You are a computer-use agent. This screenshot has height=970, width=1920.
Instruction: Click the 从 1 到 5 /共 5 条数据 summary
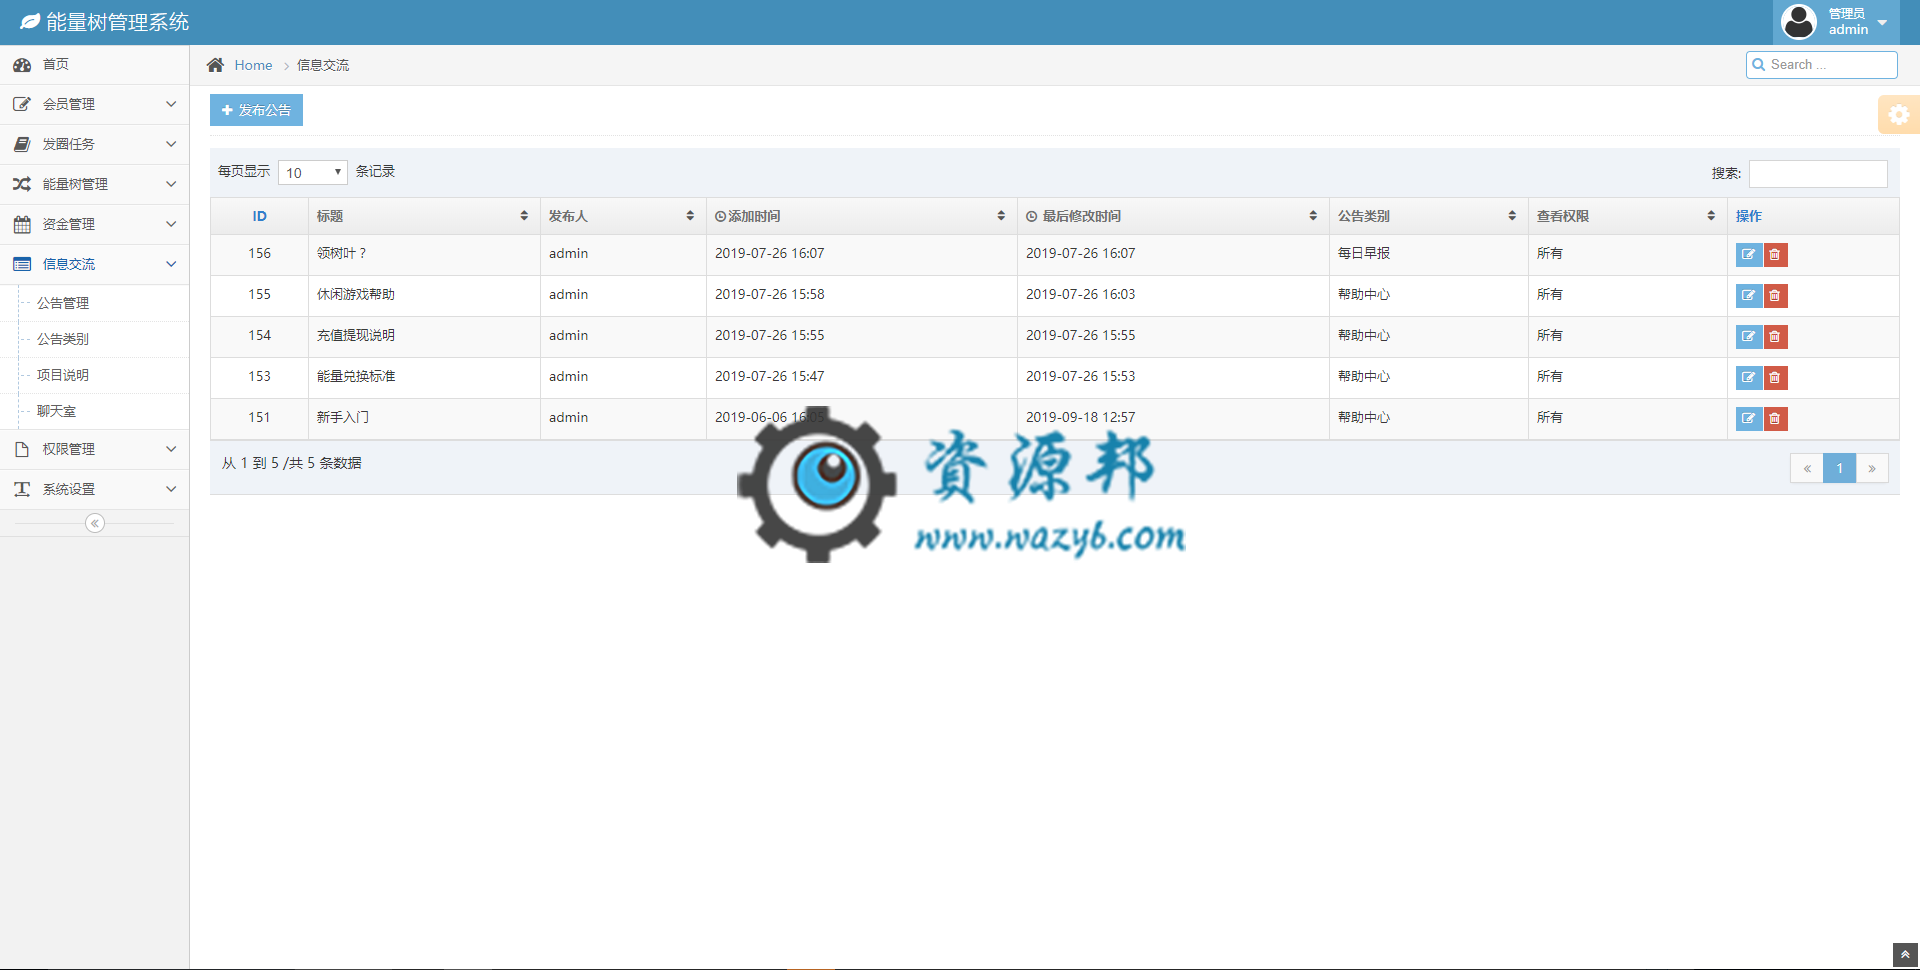click(x=292, y=463)
